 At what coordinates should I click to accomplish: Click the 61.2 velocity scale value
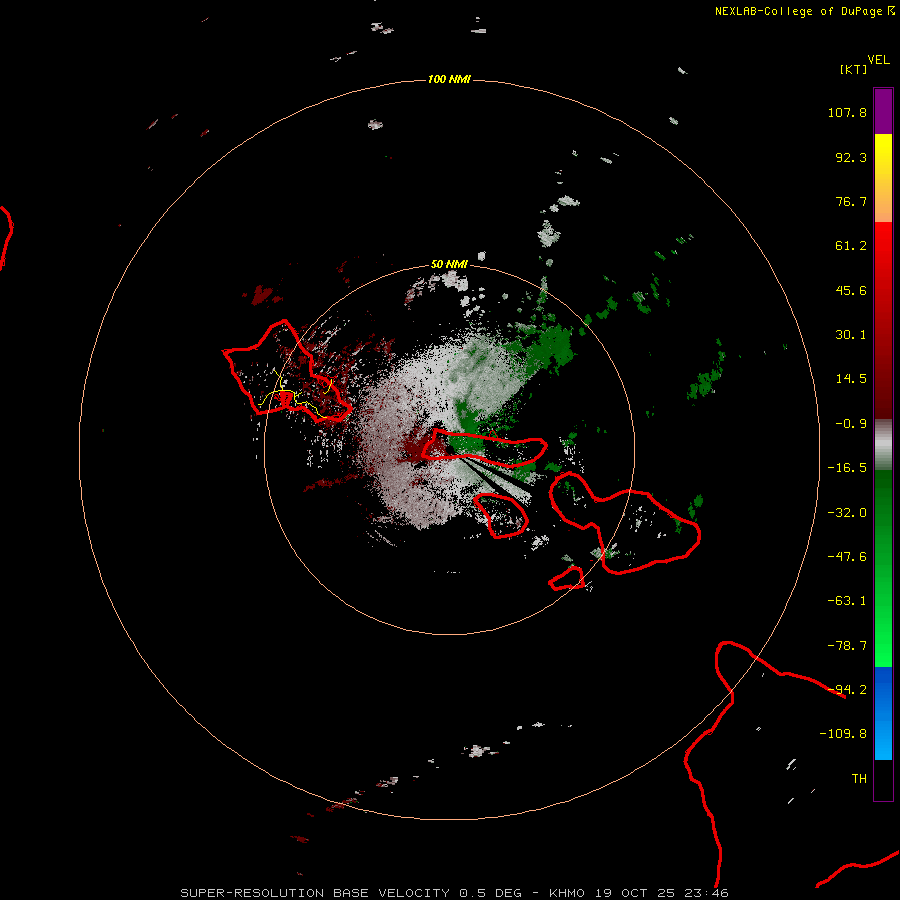pos(851,246)
